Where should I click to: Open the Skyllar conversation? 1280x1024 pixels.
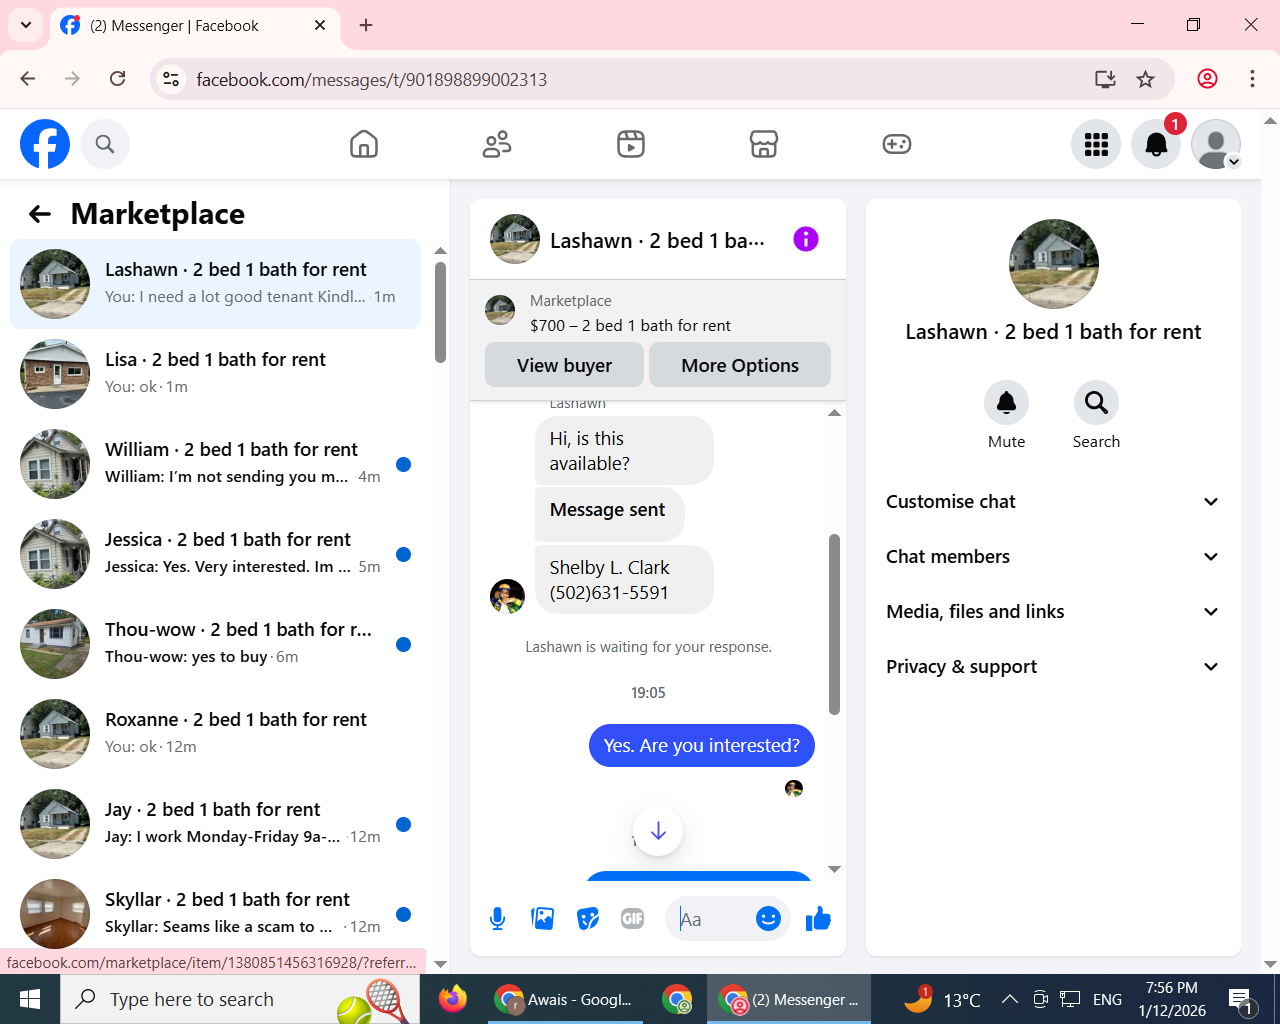point(215,914)
